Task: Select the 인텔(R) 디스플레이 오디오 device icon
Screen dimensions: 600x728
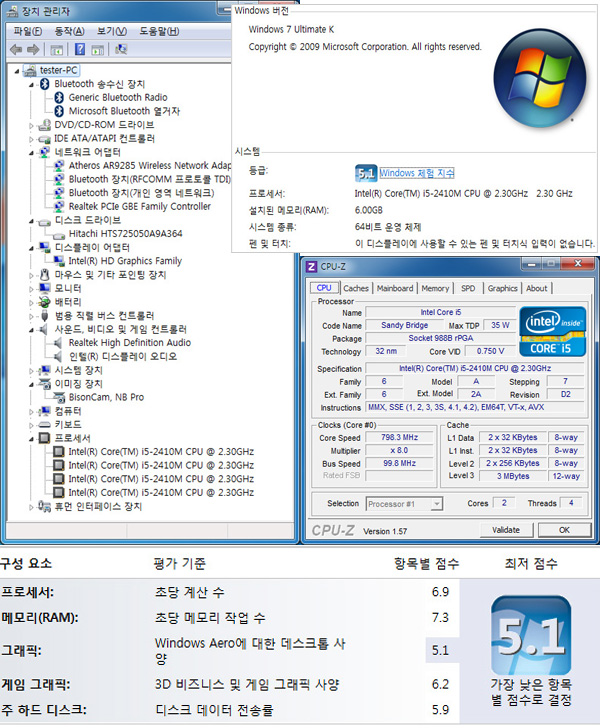Action: (x=59, y=356)
